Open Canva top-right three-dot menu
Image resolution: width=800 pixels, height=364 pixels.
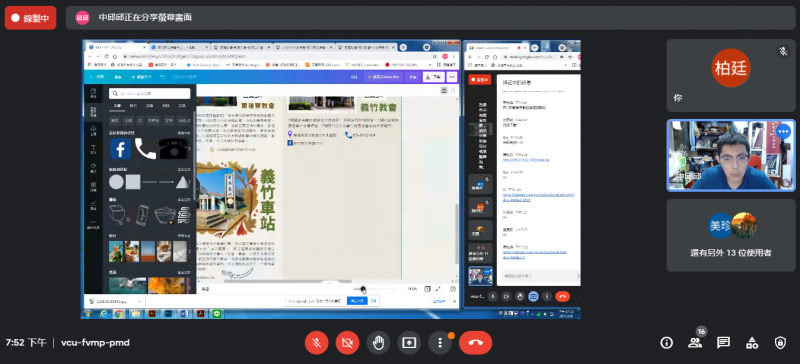pos(452,77)
